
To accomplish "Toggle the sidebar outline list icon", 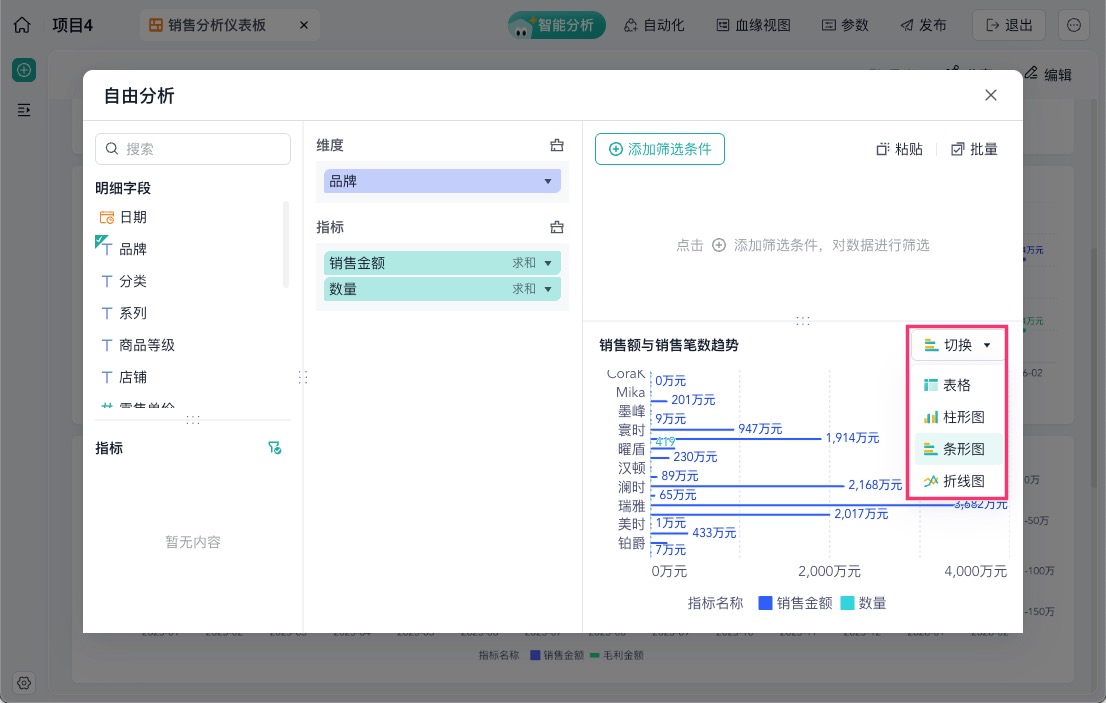I will click(x=24, y=110).
